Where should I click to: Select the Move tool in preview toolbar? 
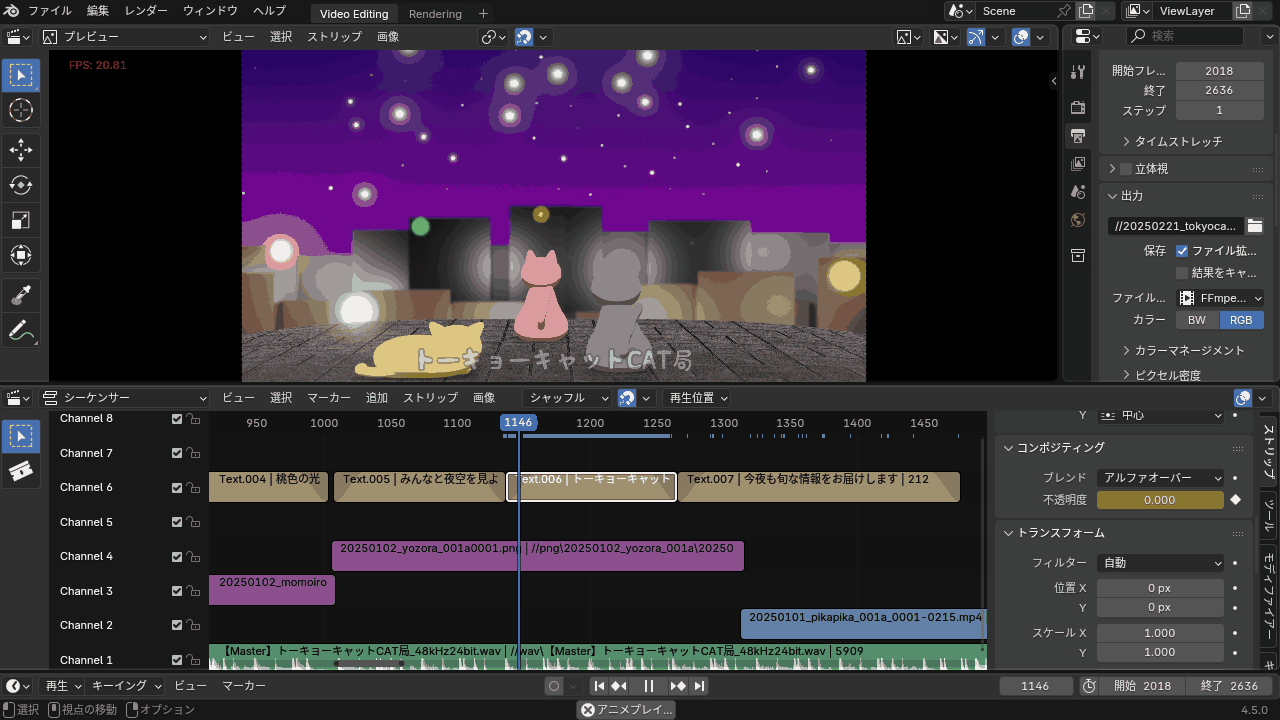coord(20,150)
